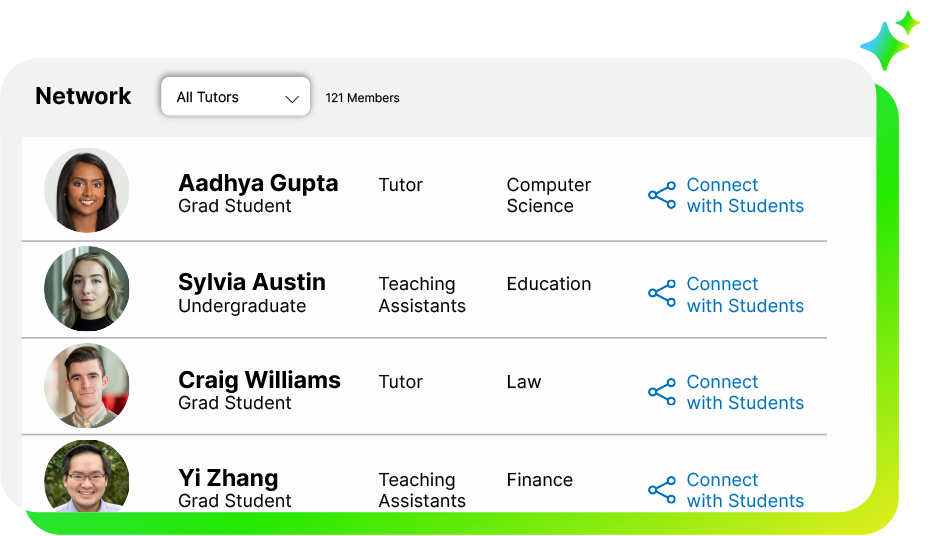Image resolution: width=933 pixels, height=536 pixels.
Task: Click Connect with Students for Sylvia Austin
Action: 744,294
